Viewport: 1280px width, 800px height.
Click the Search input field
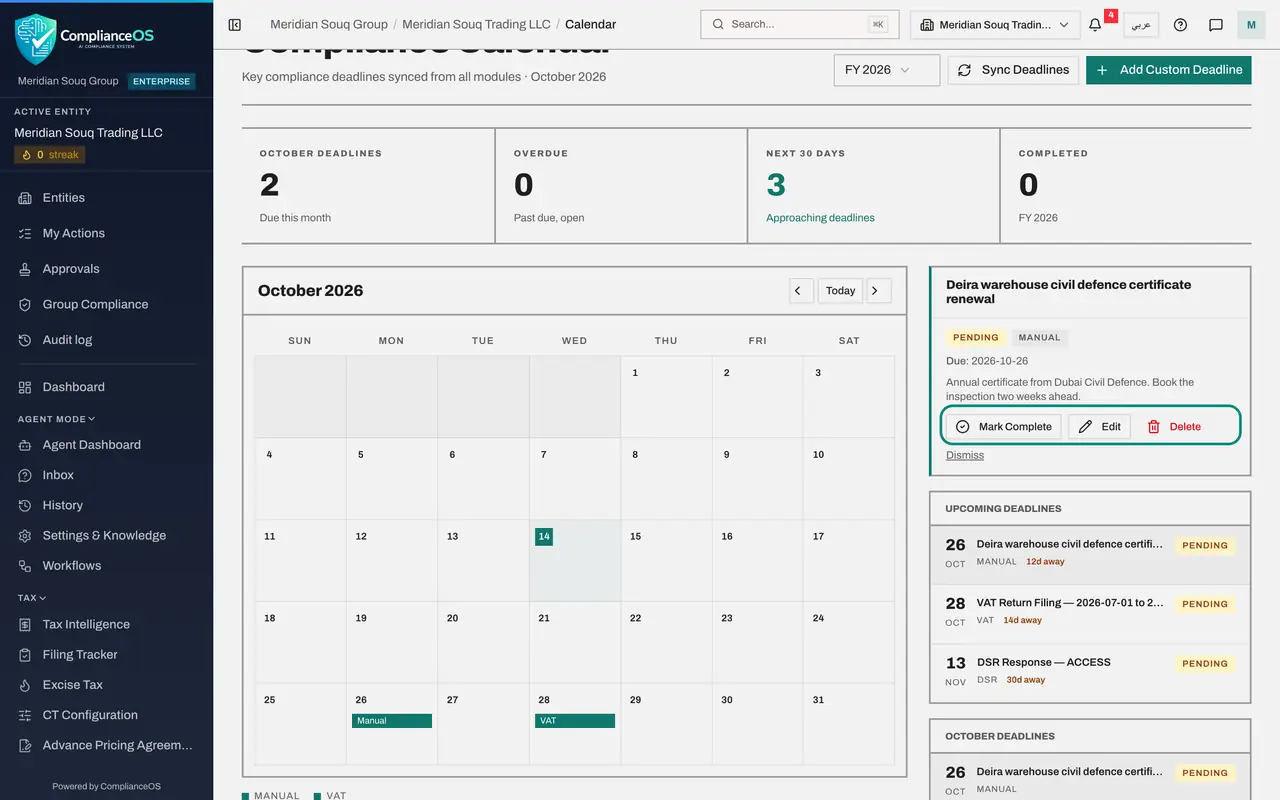[x=800, y=24]
